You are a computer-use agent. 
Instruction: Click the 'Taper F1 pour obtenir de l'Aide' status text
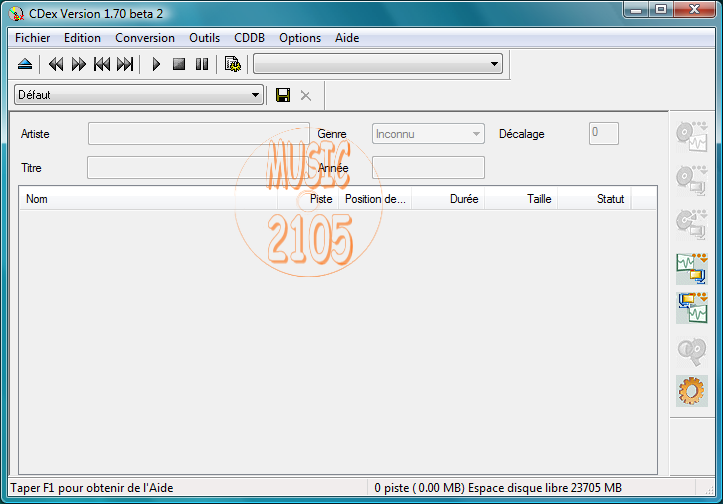(x=92, y=488)
